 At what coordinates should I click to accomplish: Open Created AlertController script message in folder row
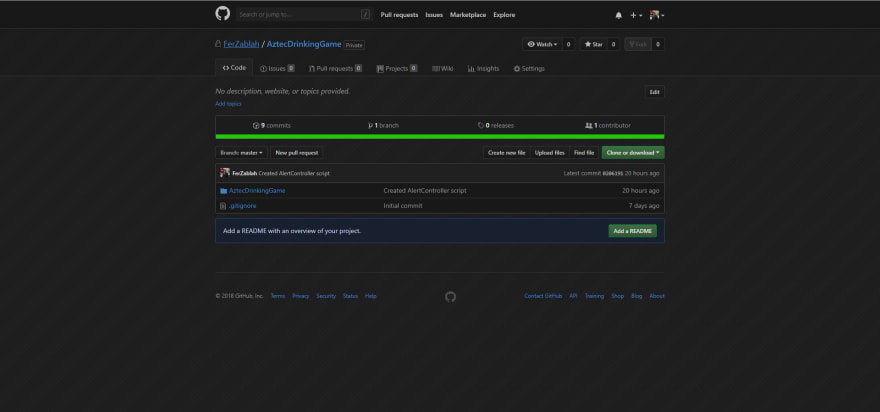tap(425, 191)
